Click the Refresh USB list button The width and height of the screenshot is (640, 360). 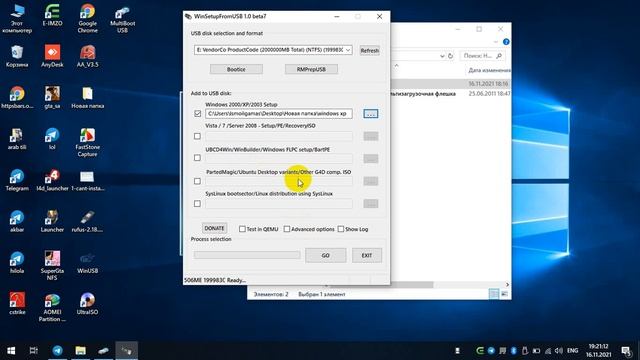(x=369, y=50)
